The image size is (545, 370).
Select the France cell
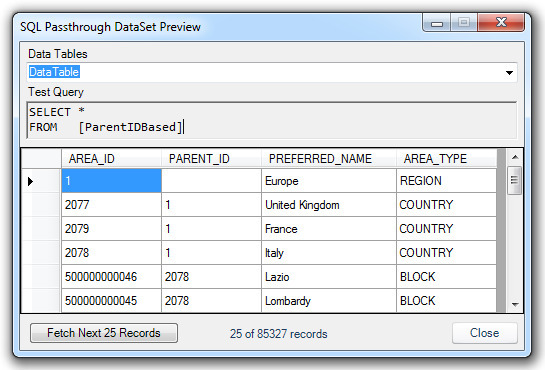(329, 229)
